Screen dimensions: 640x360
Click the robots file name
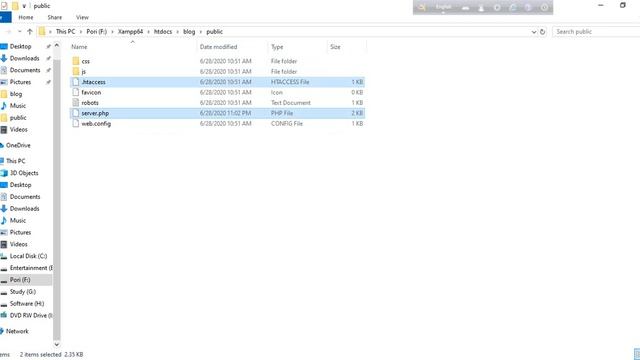pos(90,103)
